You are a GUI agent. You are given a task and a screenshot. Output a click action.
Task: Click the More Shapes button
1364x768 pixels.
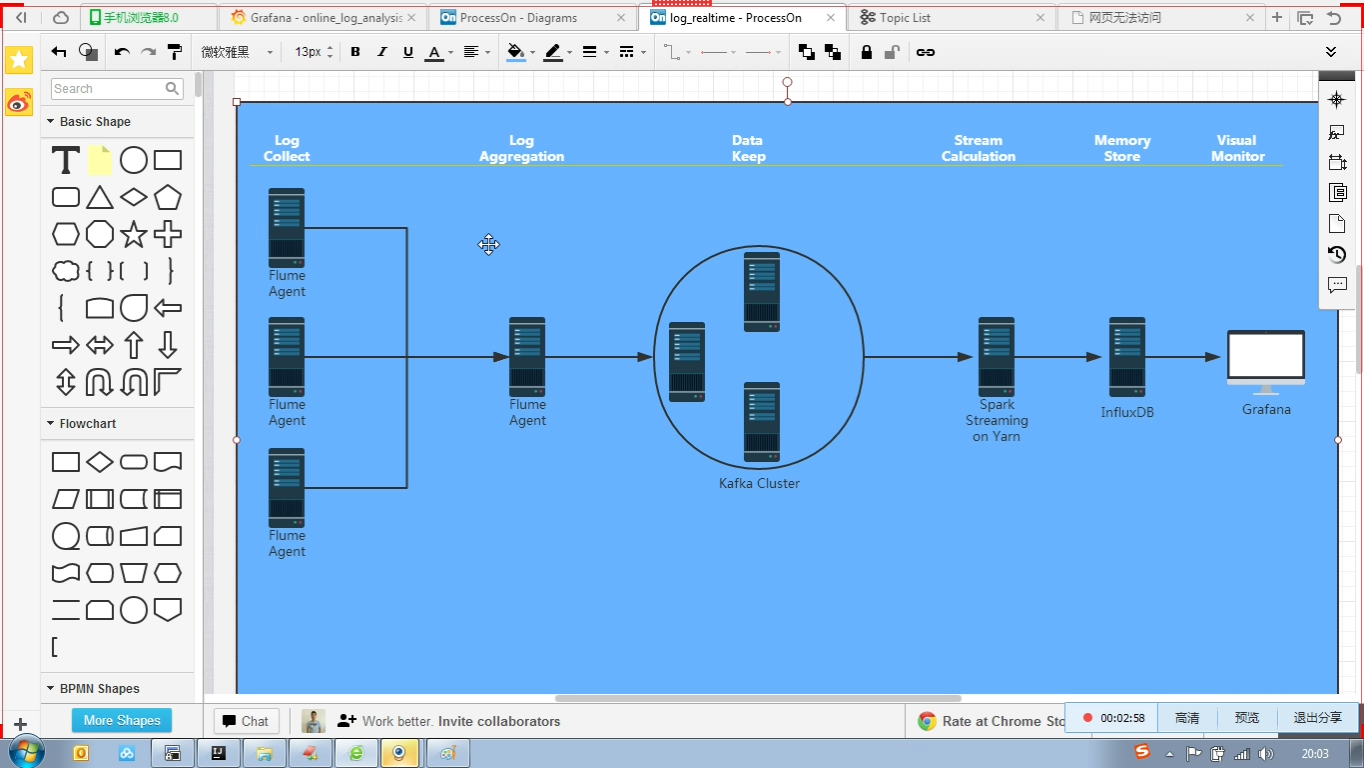tap(122, 720)
